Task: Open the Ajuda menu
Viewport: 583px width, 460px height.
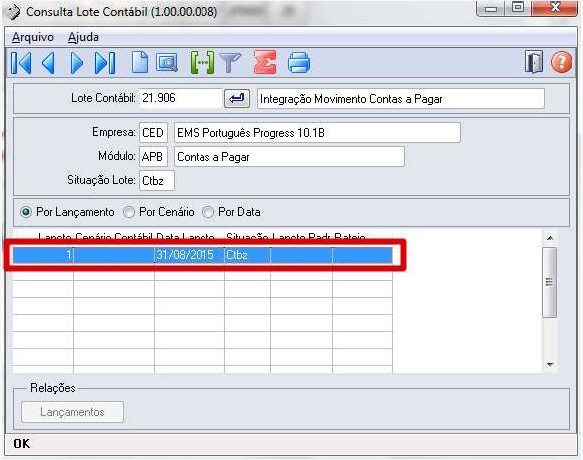Action: click(x=83, y=37)
